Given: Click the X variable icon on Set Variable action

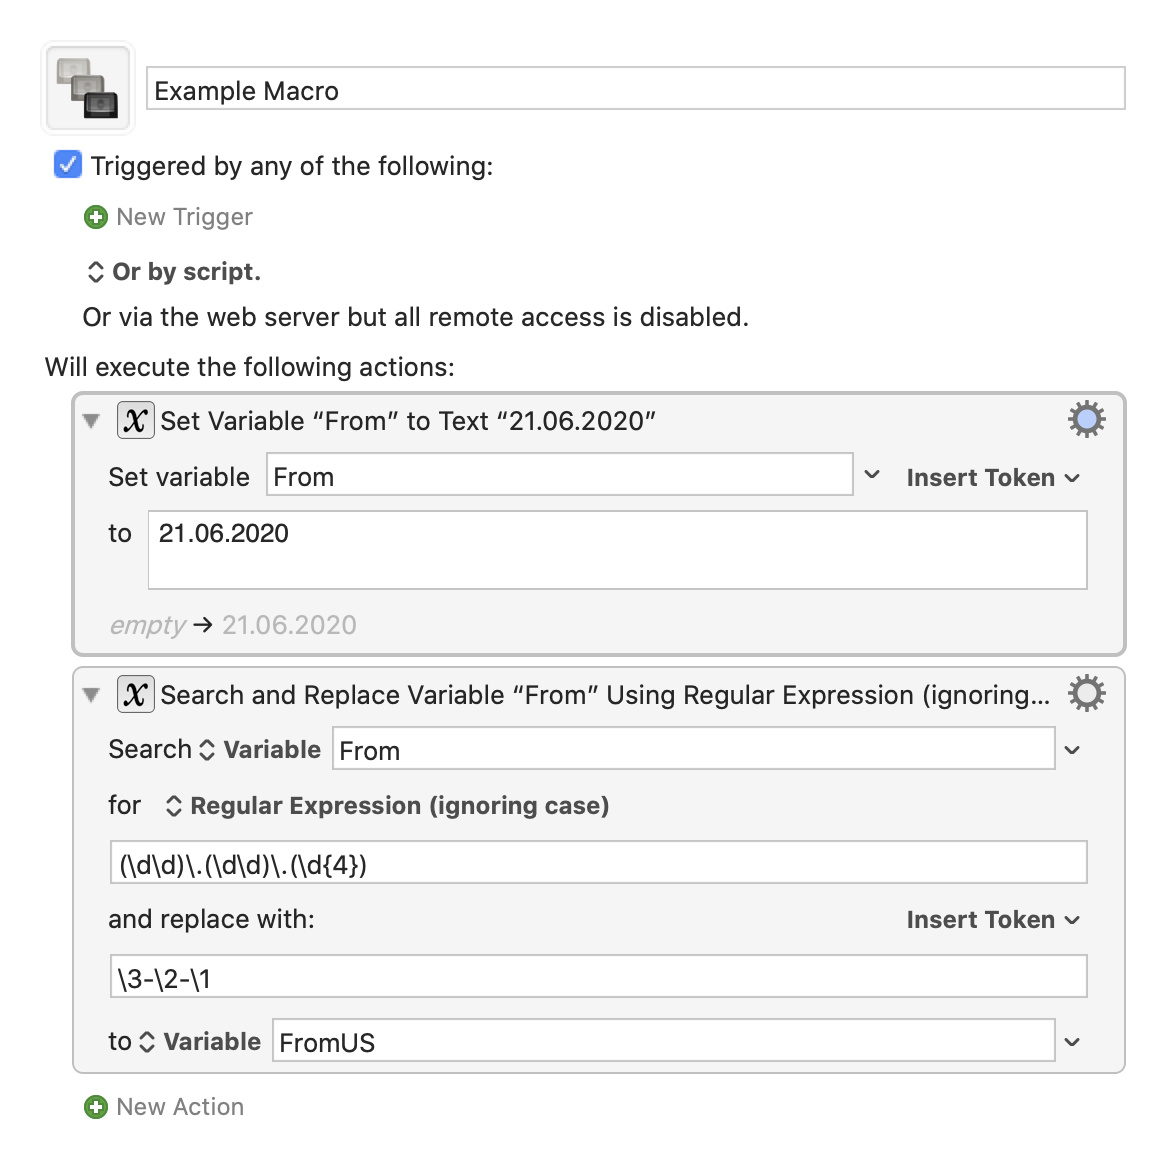Looking at the screenshot, I should point(135,420).
